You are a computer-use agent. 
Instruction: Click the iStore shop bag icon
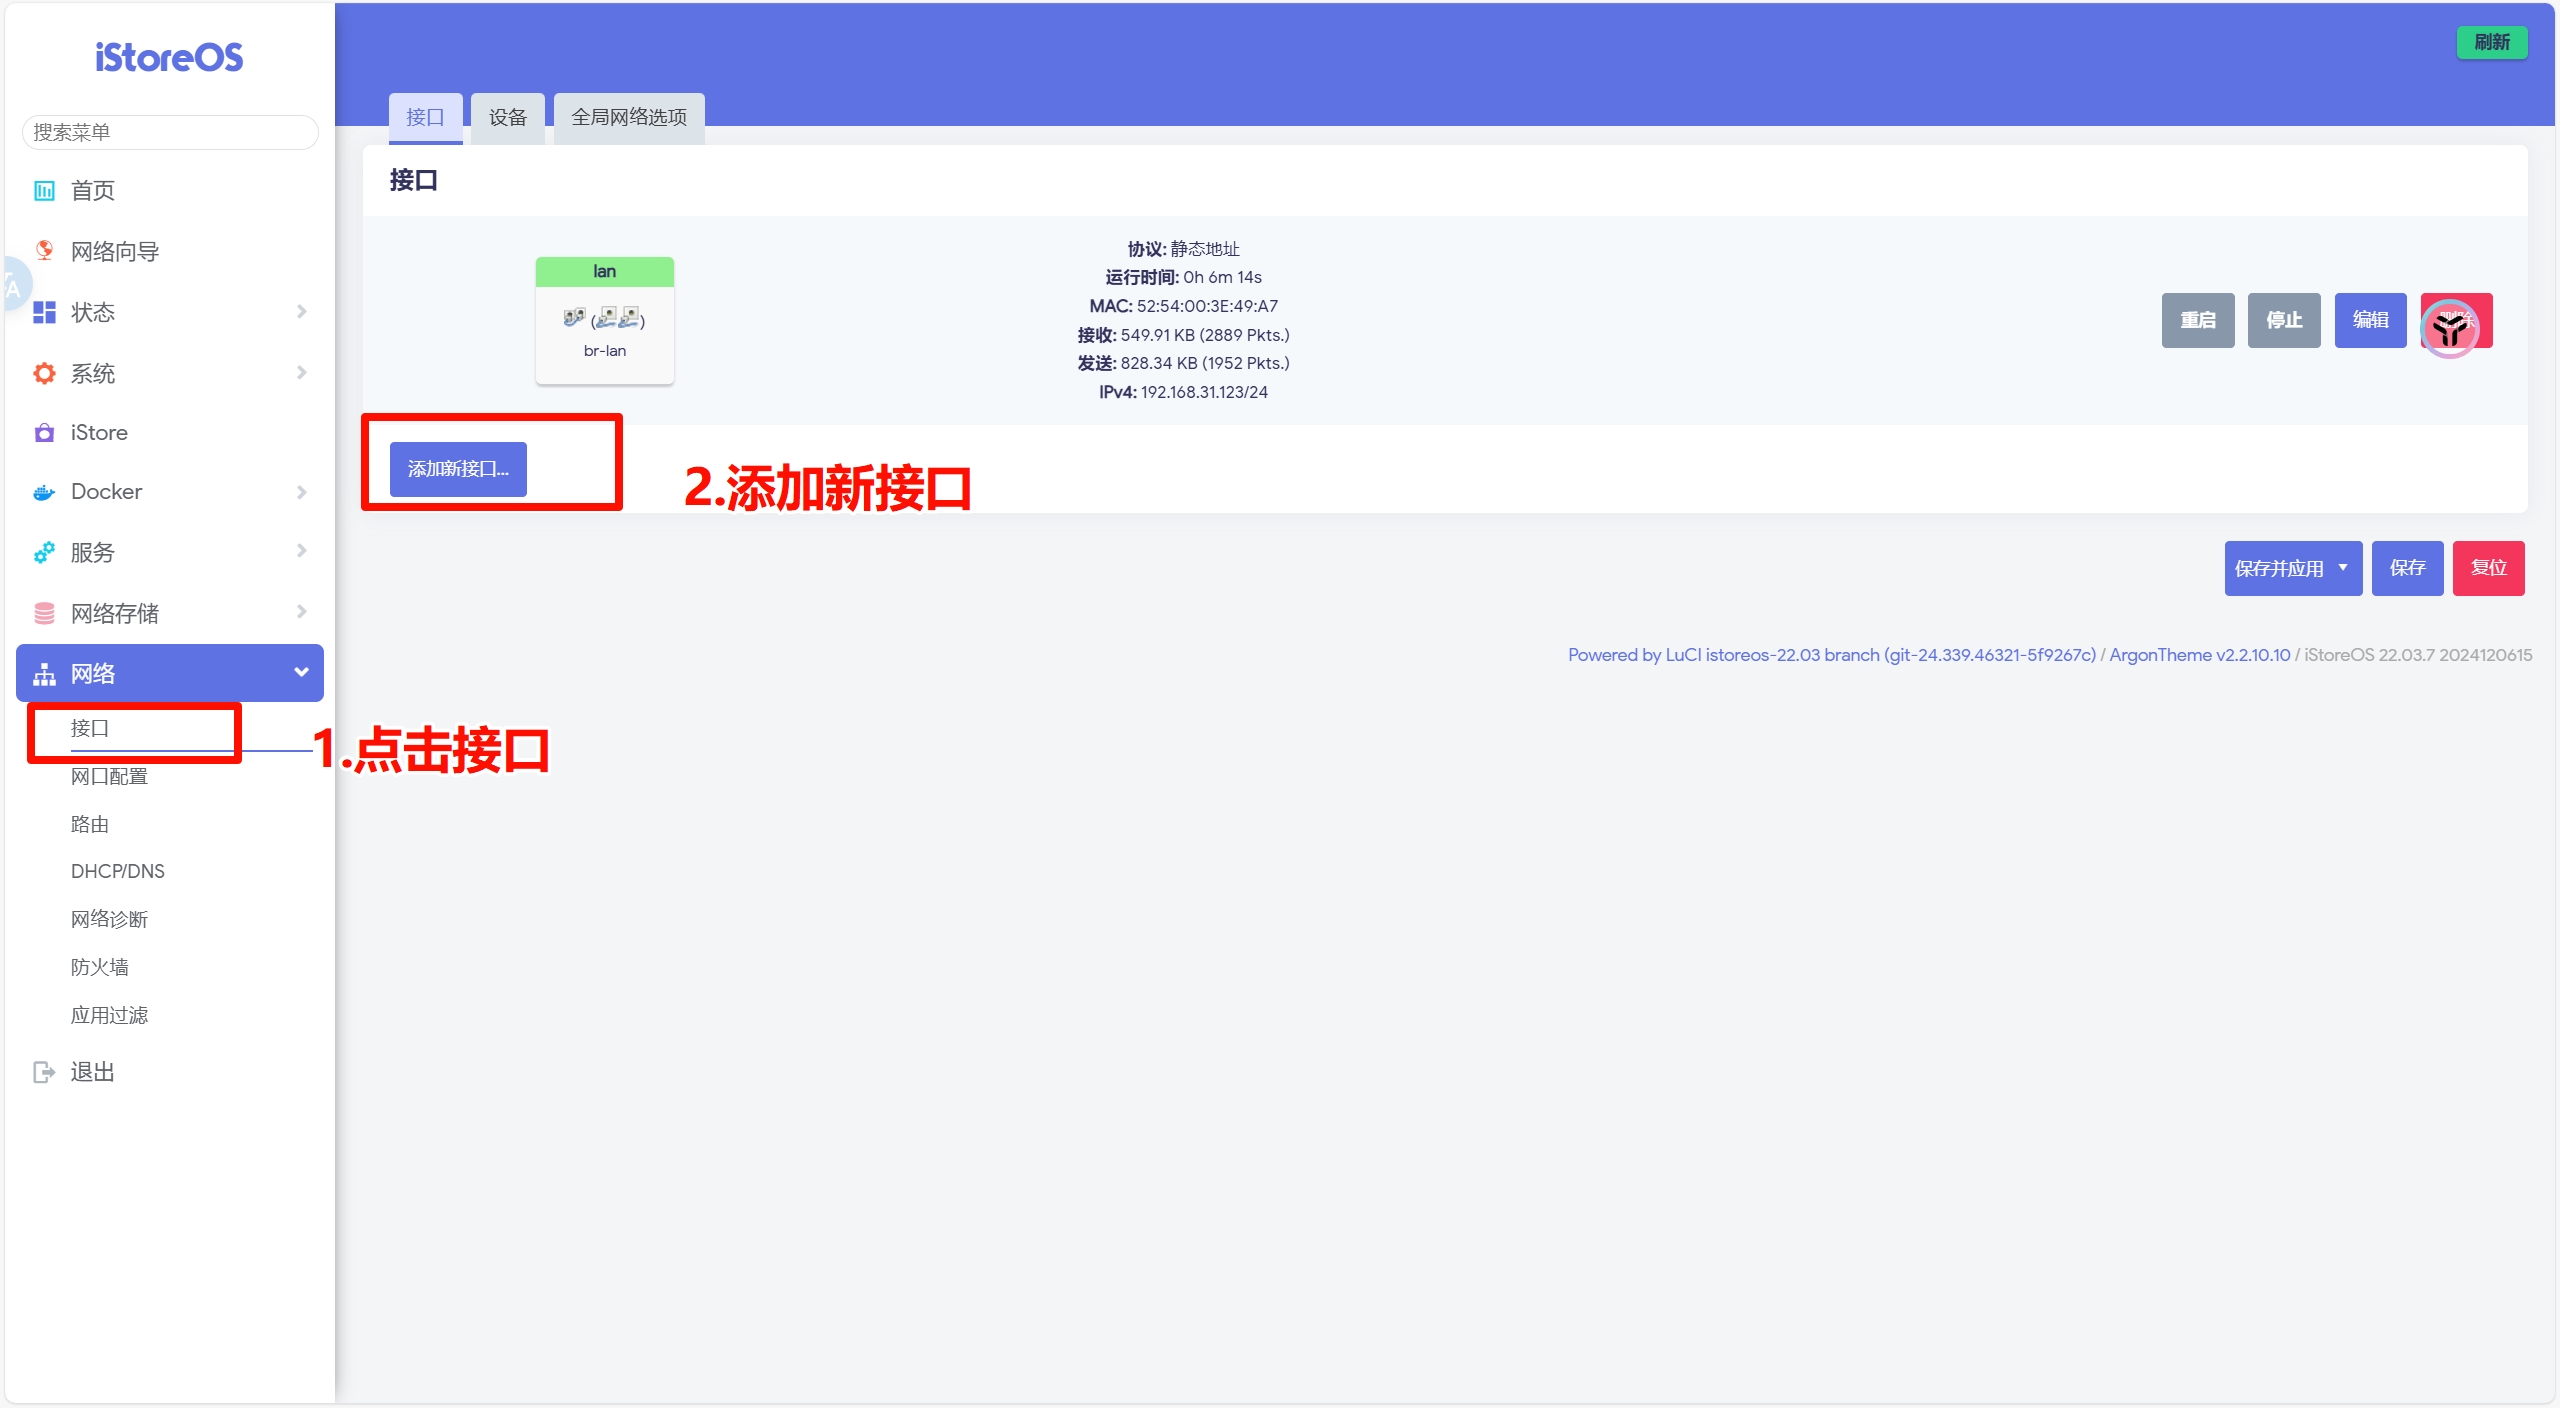[44, 432]
